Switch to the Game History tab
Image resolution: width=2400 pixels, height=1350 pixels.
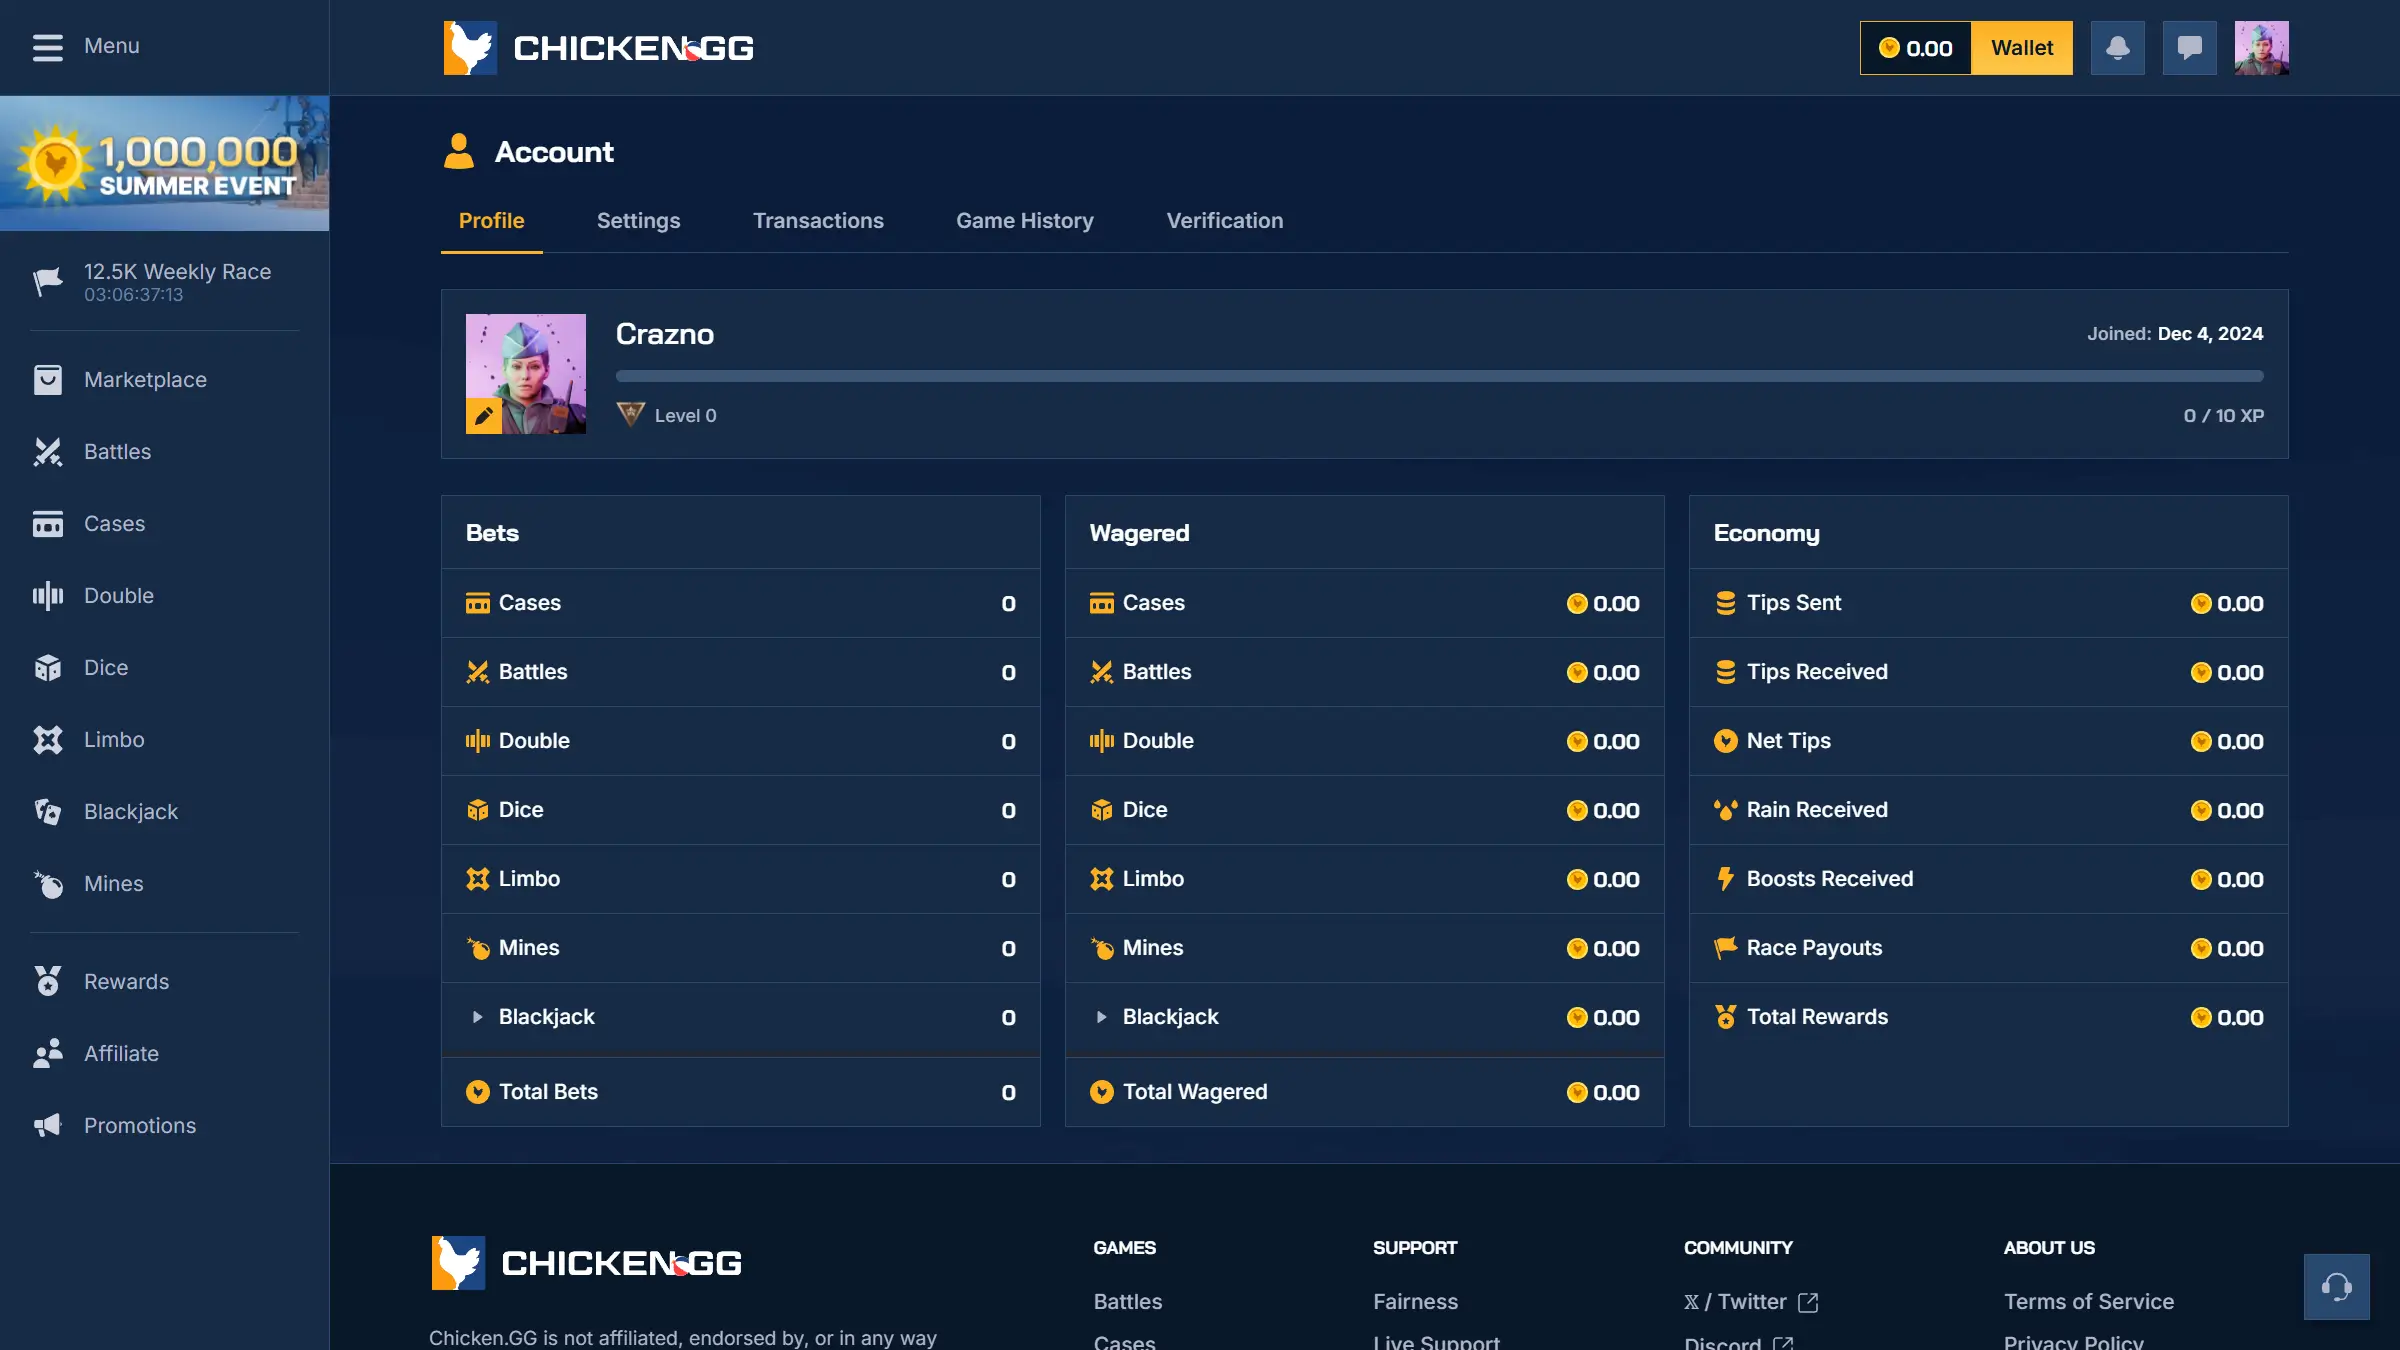pos(1024,220)
